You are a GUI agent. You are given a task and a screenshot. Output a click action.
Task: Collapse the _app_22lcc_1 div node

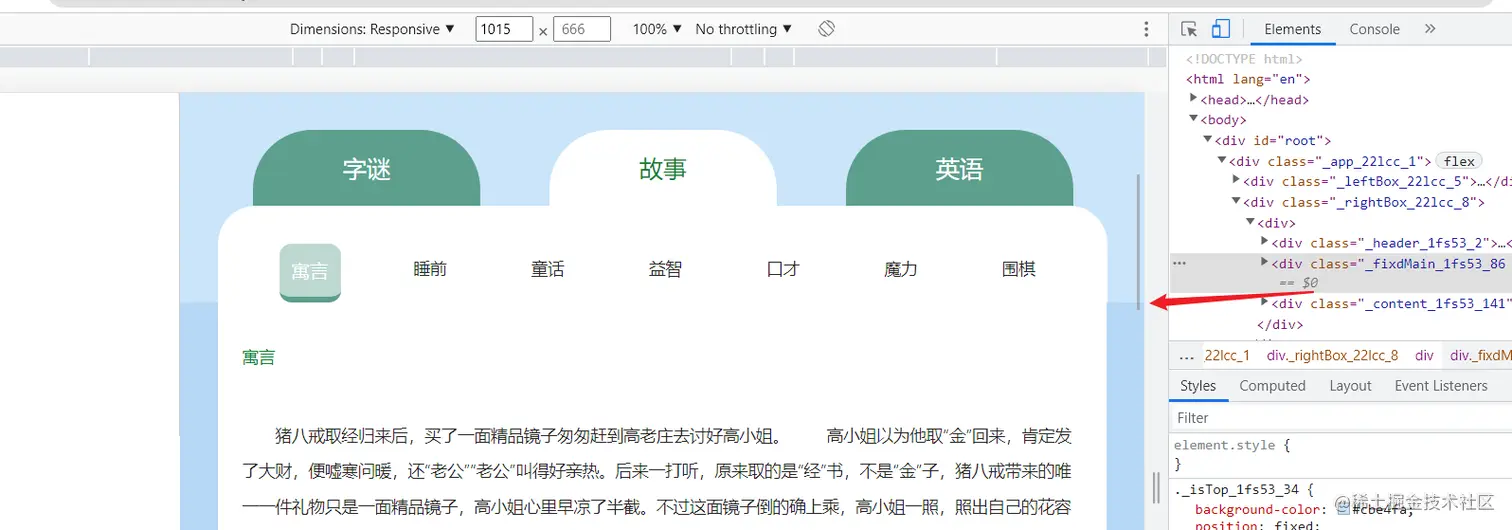1222,160
